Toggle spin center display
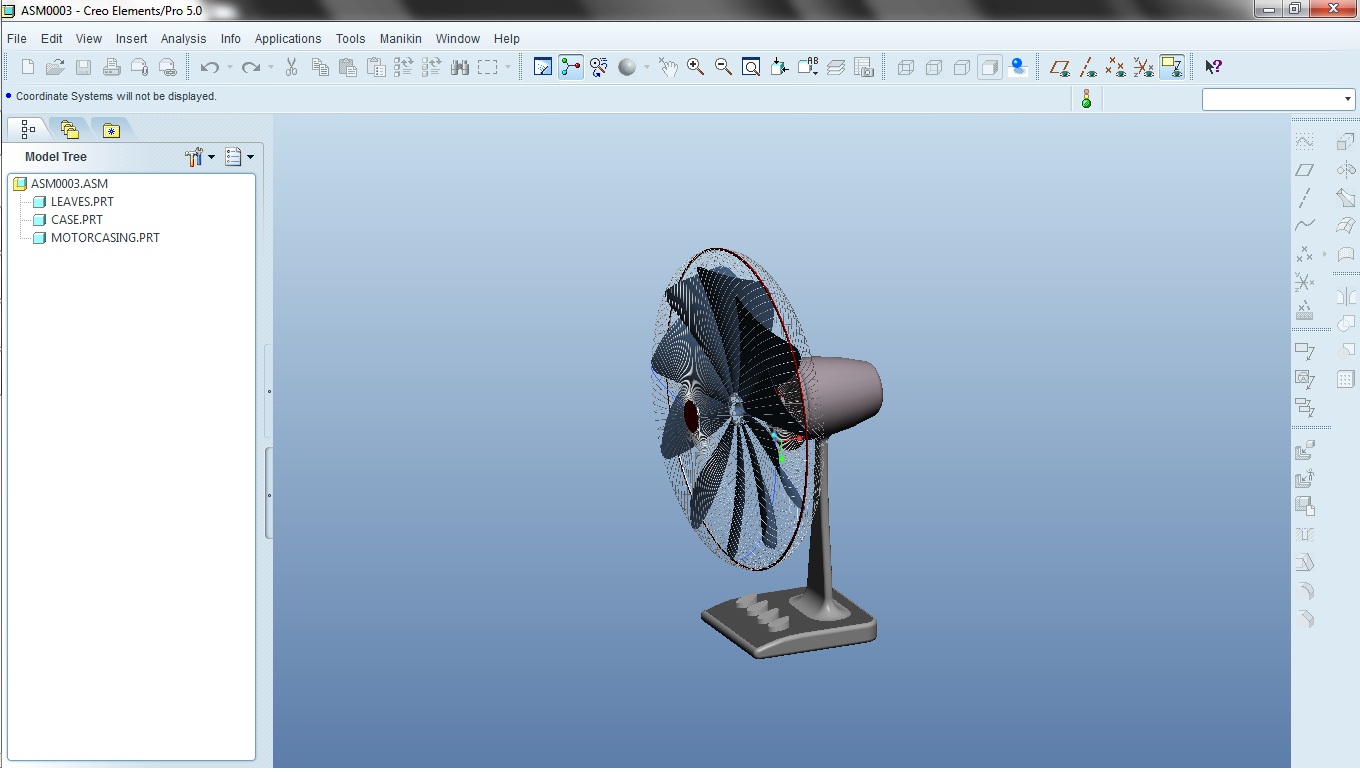The image size is (1360, 772). point(571,67)
